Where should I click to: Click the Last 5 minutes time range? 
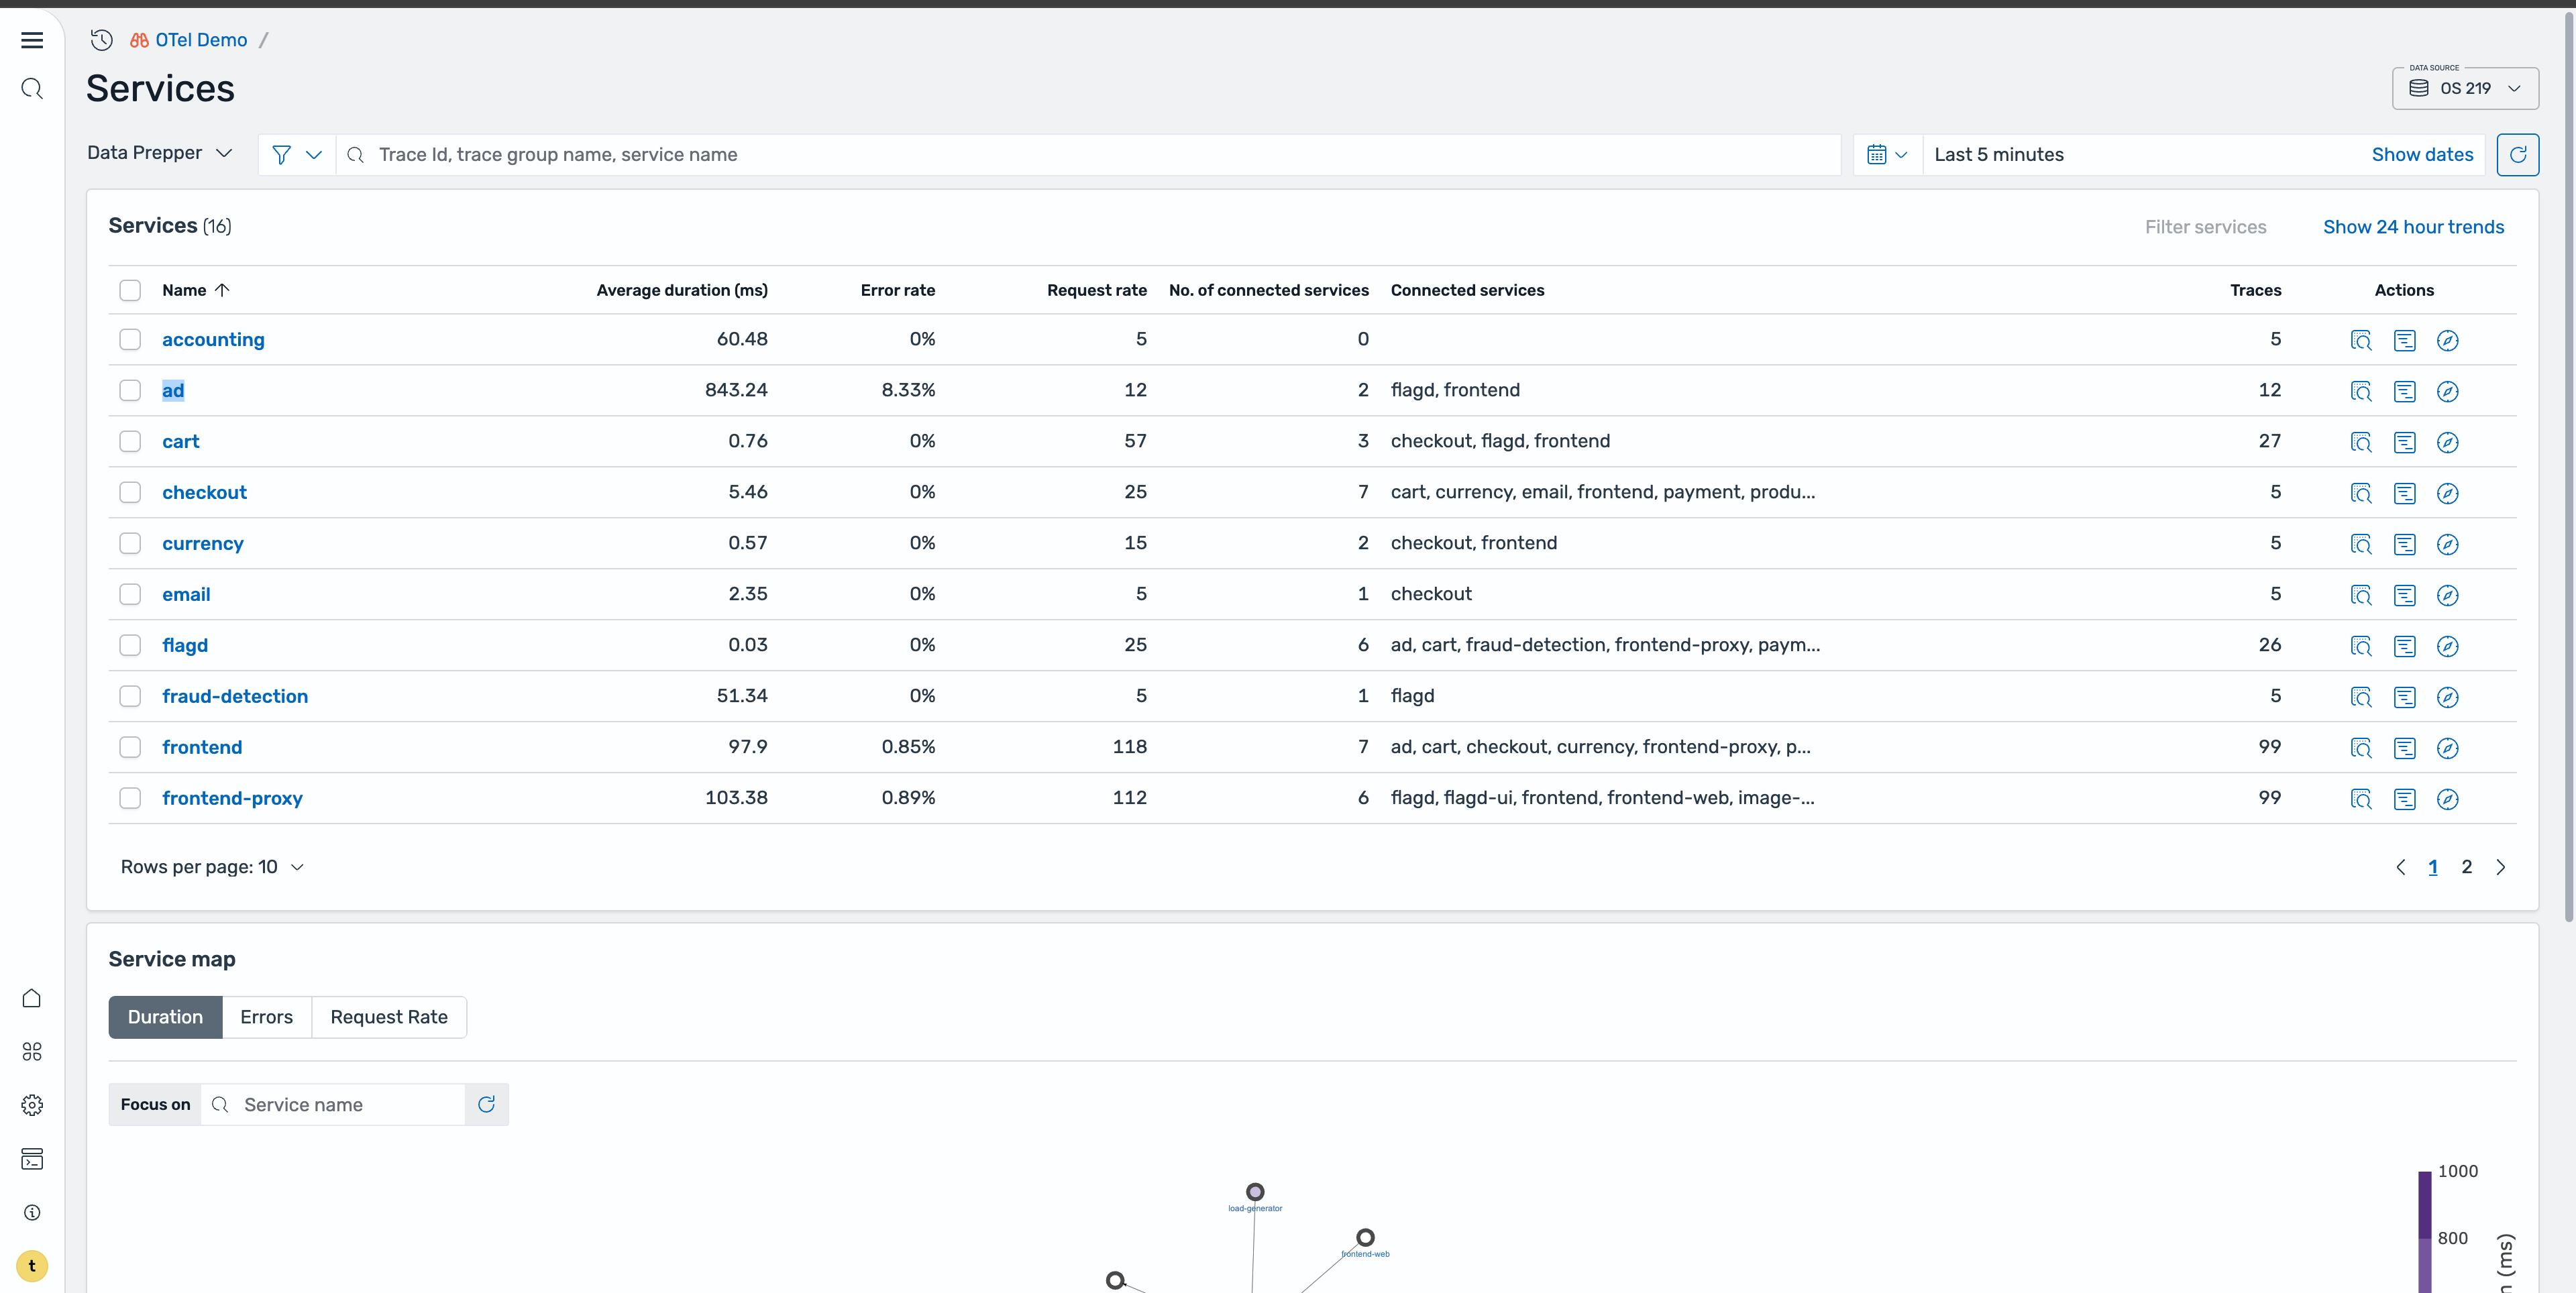pyautogui.click(x=1998, y=155)
